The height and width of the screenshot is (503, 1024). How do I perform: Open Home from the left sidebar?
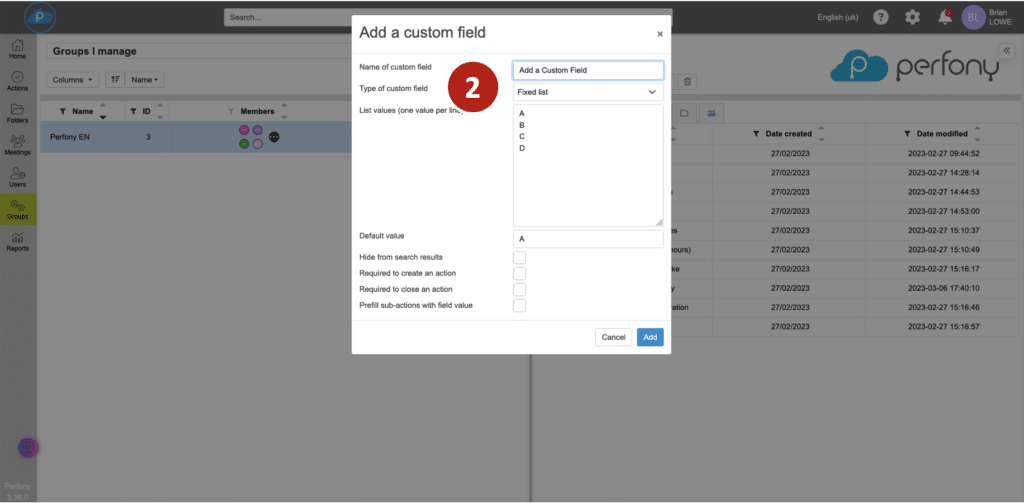17,49
